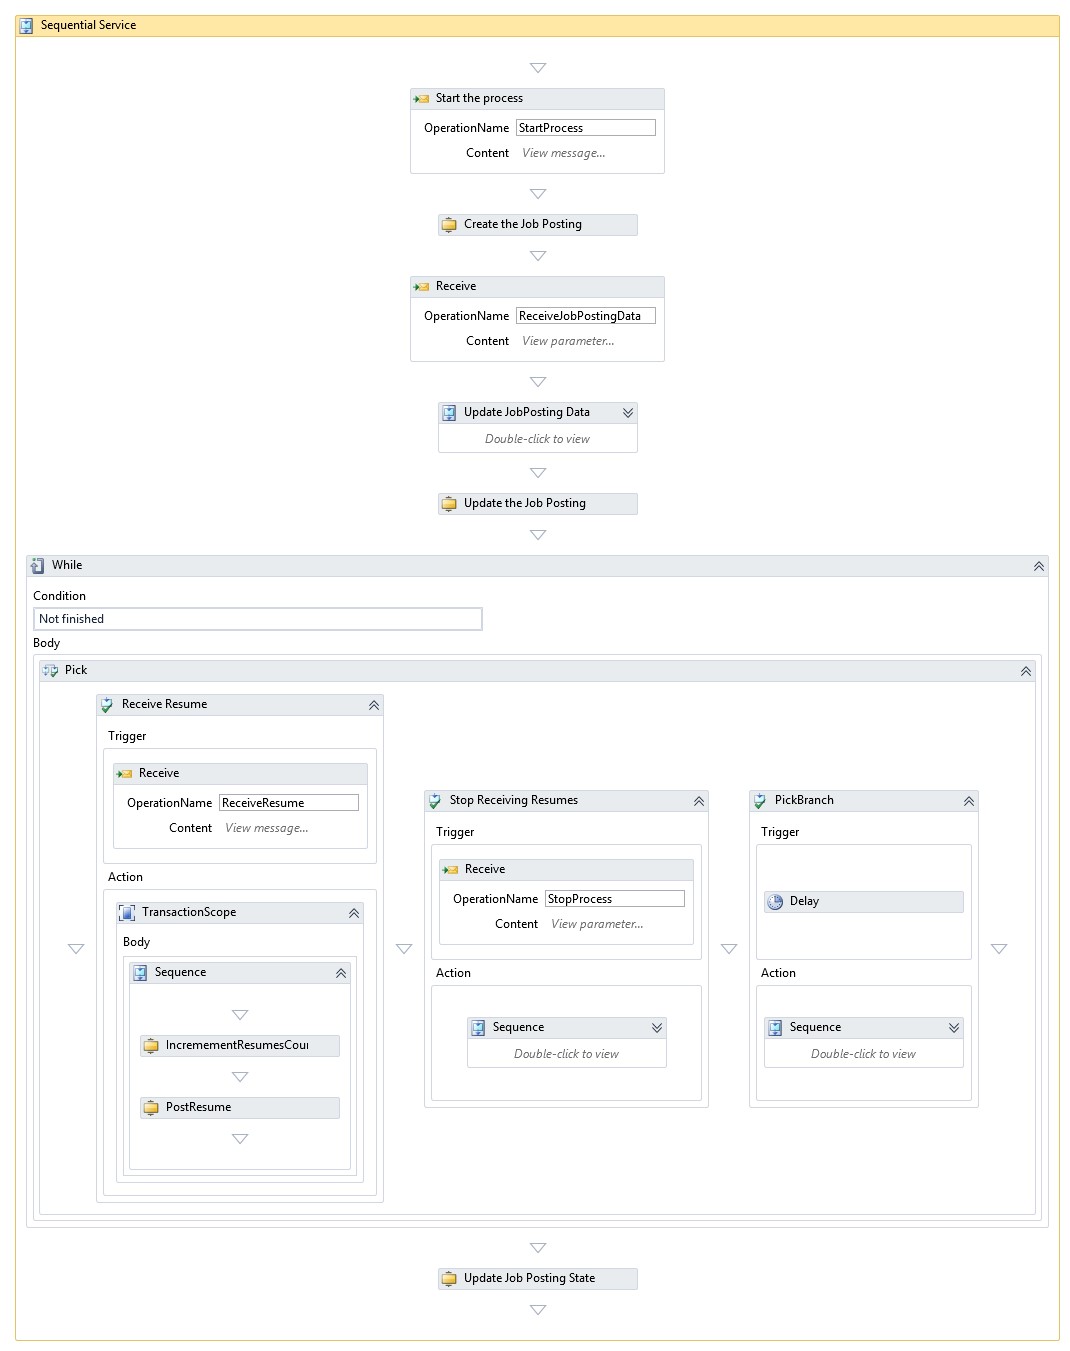Click the drop arrow right of PickBranch
This screenshot has height=1351, width=1070.
999,949
